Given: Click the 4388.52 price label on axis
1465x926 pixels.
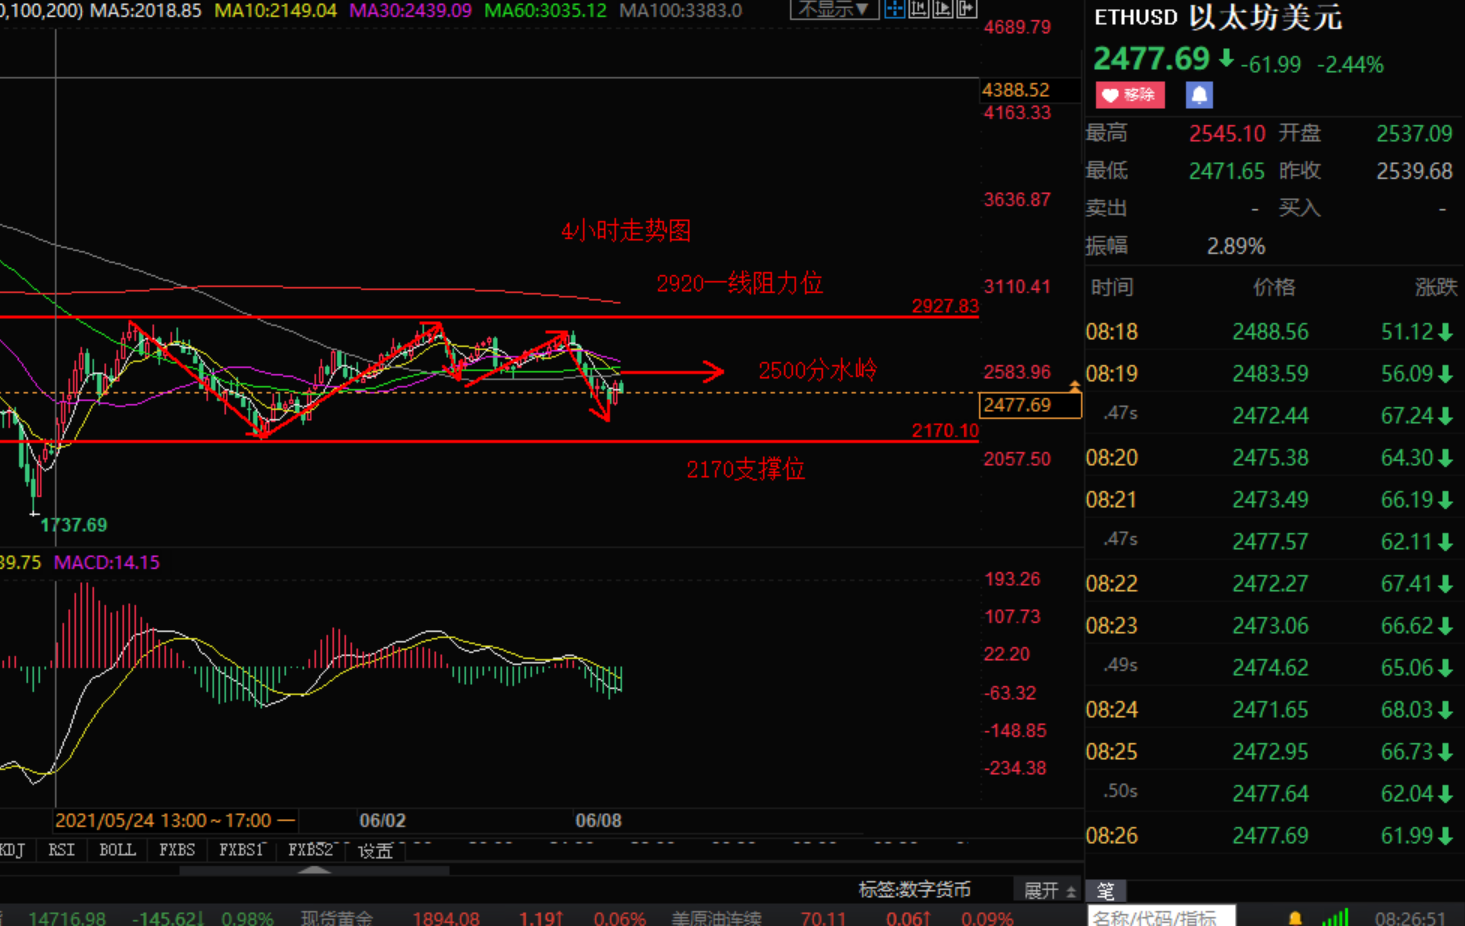Looking at the screenshot, I should pyautogui.click(x=1016, y=90).
